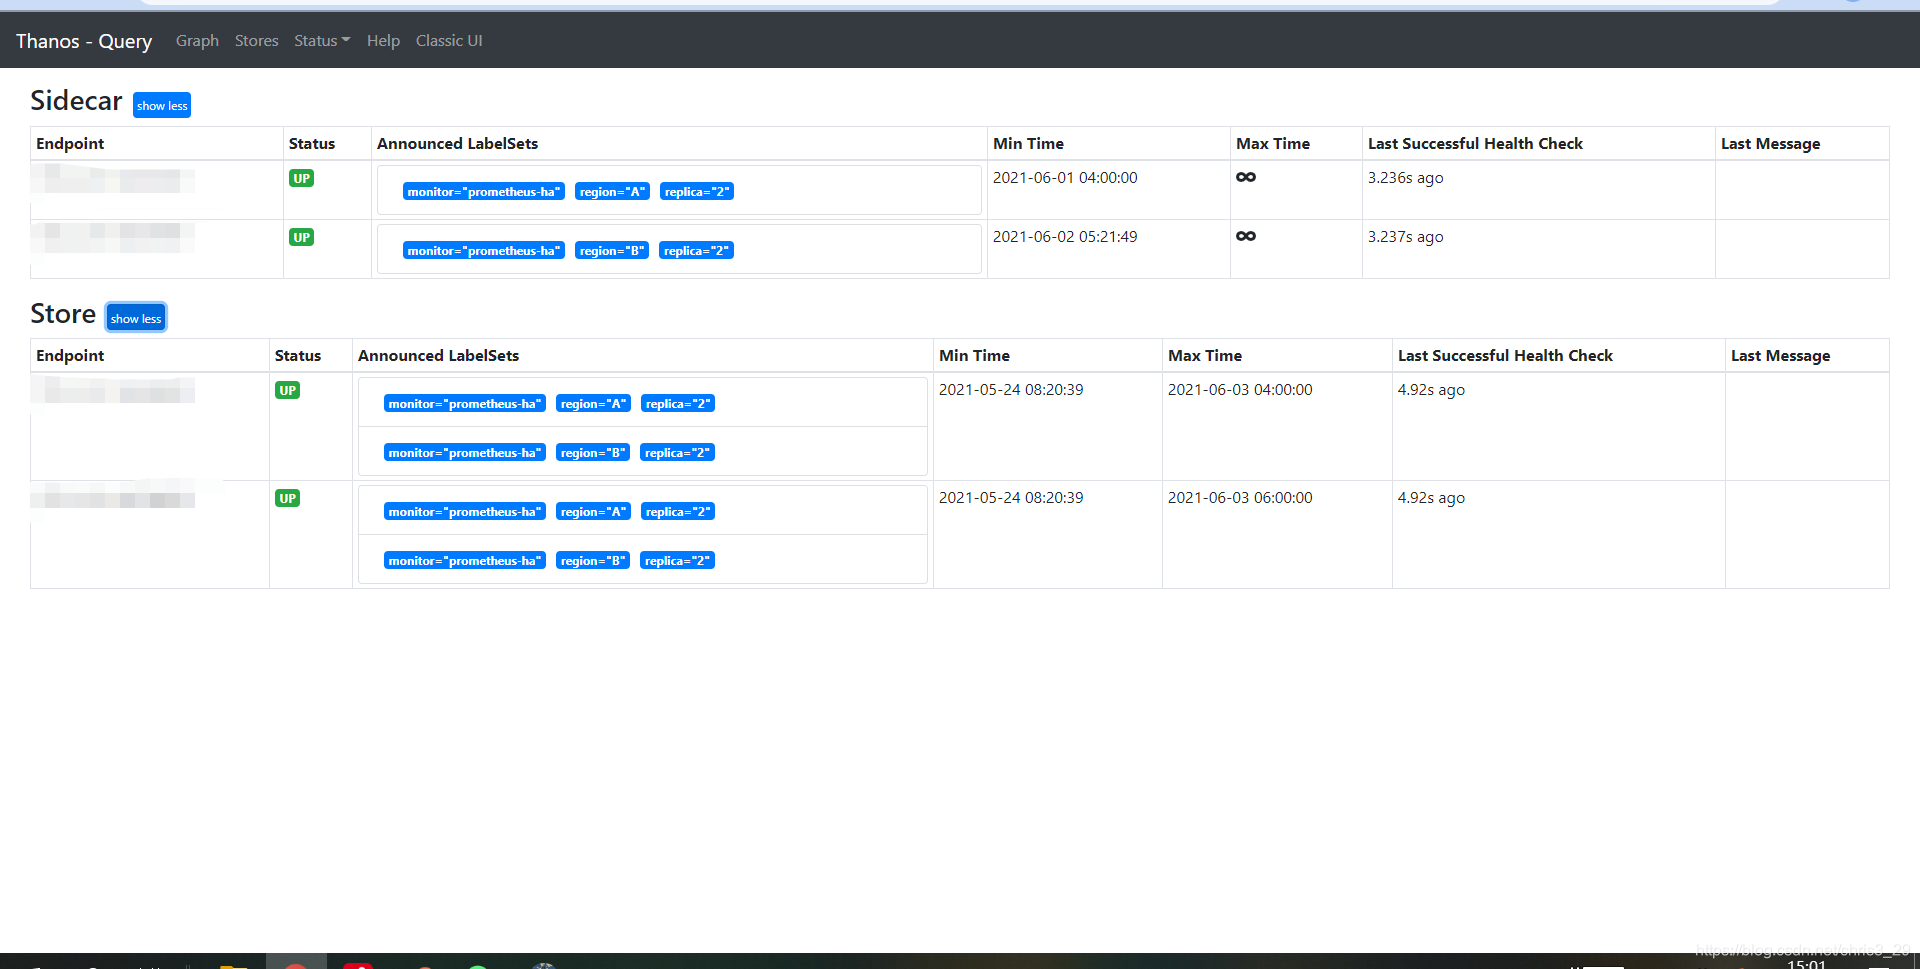This screenshot has height=969, width=1920.
Task: Click infinity max time icon in Sidecar region B row
Action: click(x=1246, y=237)
